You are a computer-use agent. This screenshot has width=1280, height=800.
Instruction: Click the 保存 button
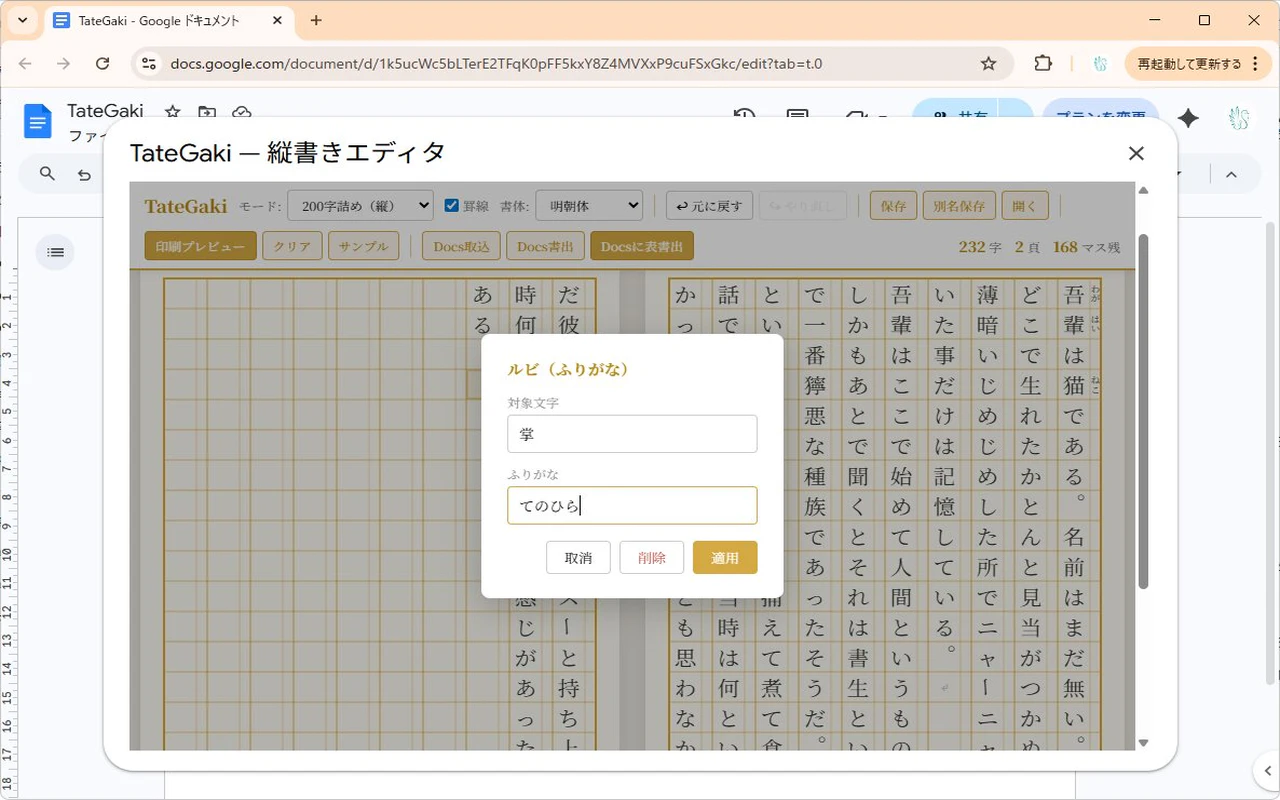tap(893, 206)
